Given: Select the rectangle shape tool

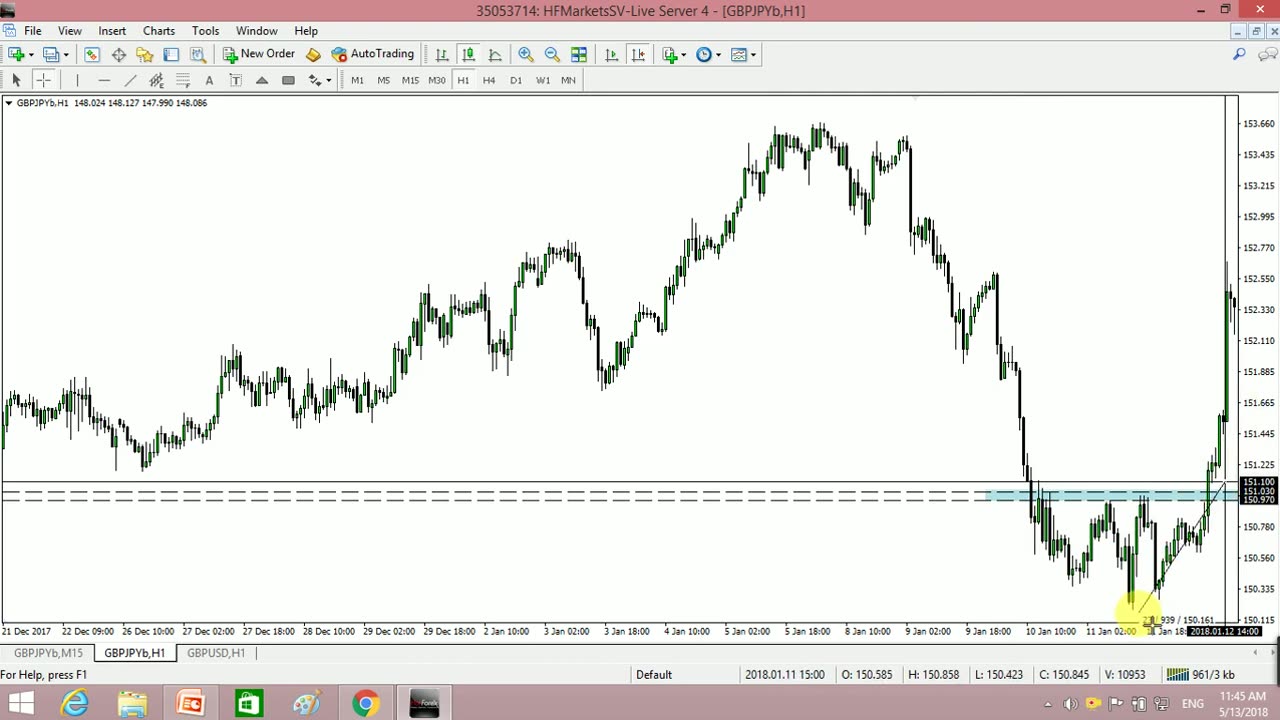Looking at the screenshot, I should point(288,80).
